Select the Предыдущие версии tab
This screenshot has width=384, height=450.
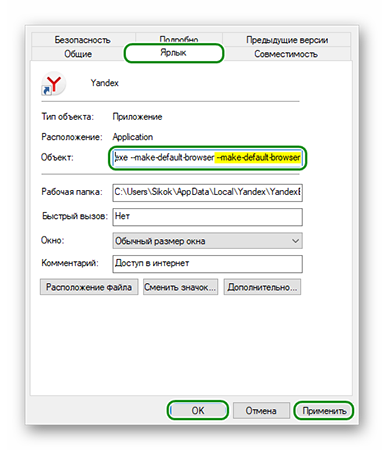287,40
